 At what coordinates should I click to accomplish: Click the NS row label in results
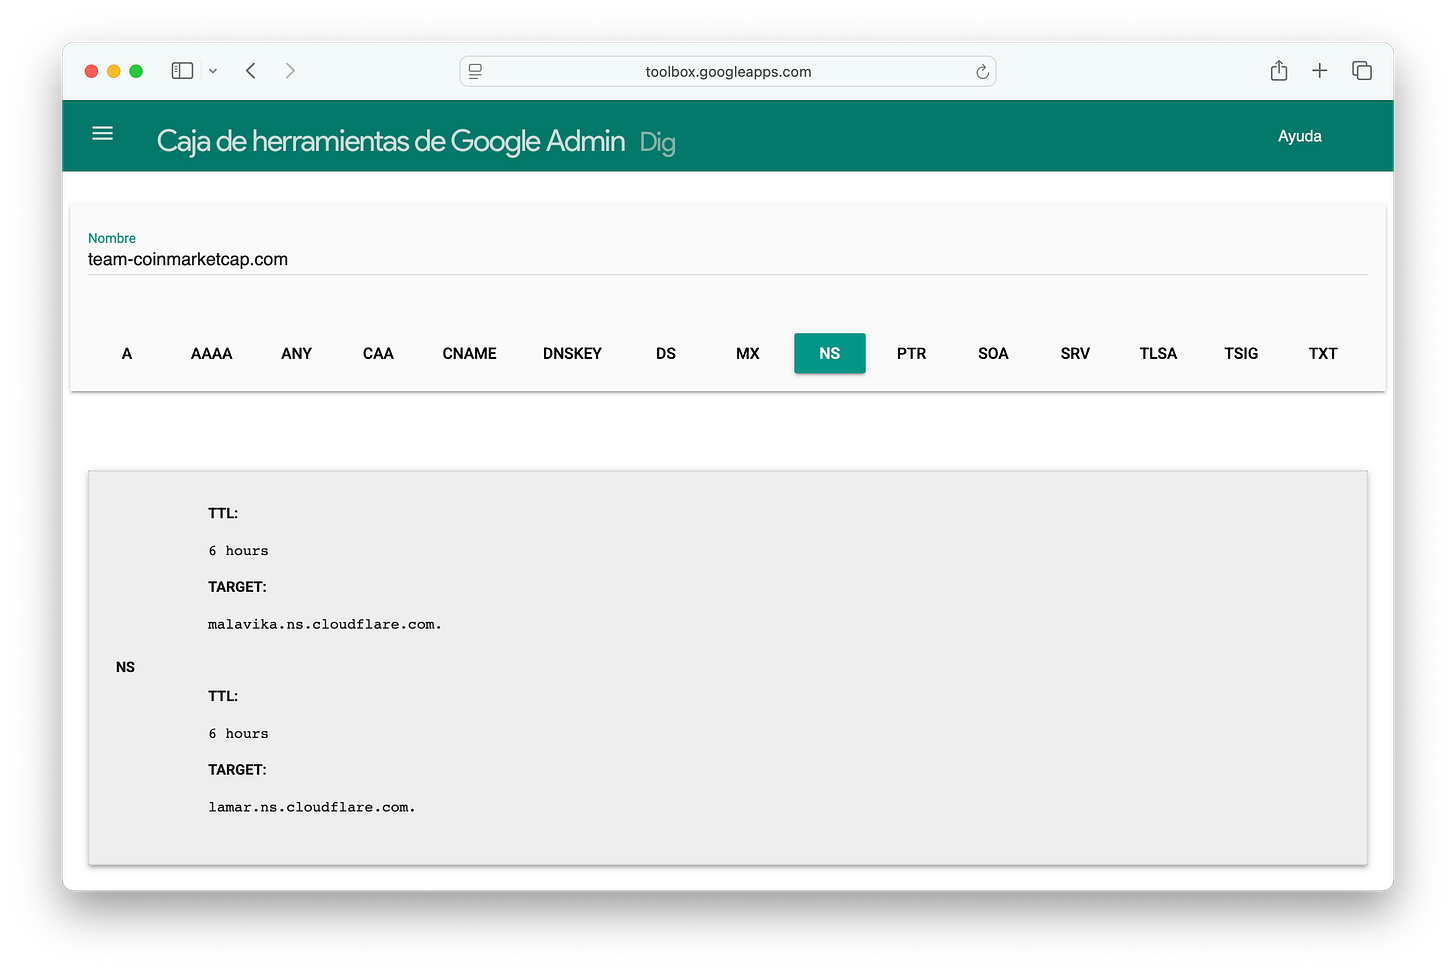click(125, 667)
